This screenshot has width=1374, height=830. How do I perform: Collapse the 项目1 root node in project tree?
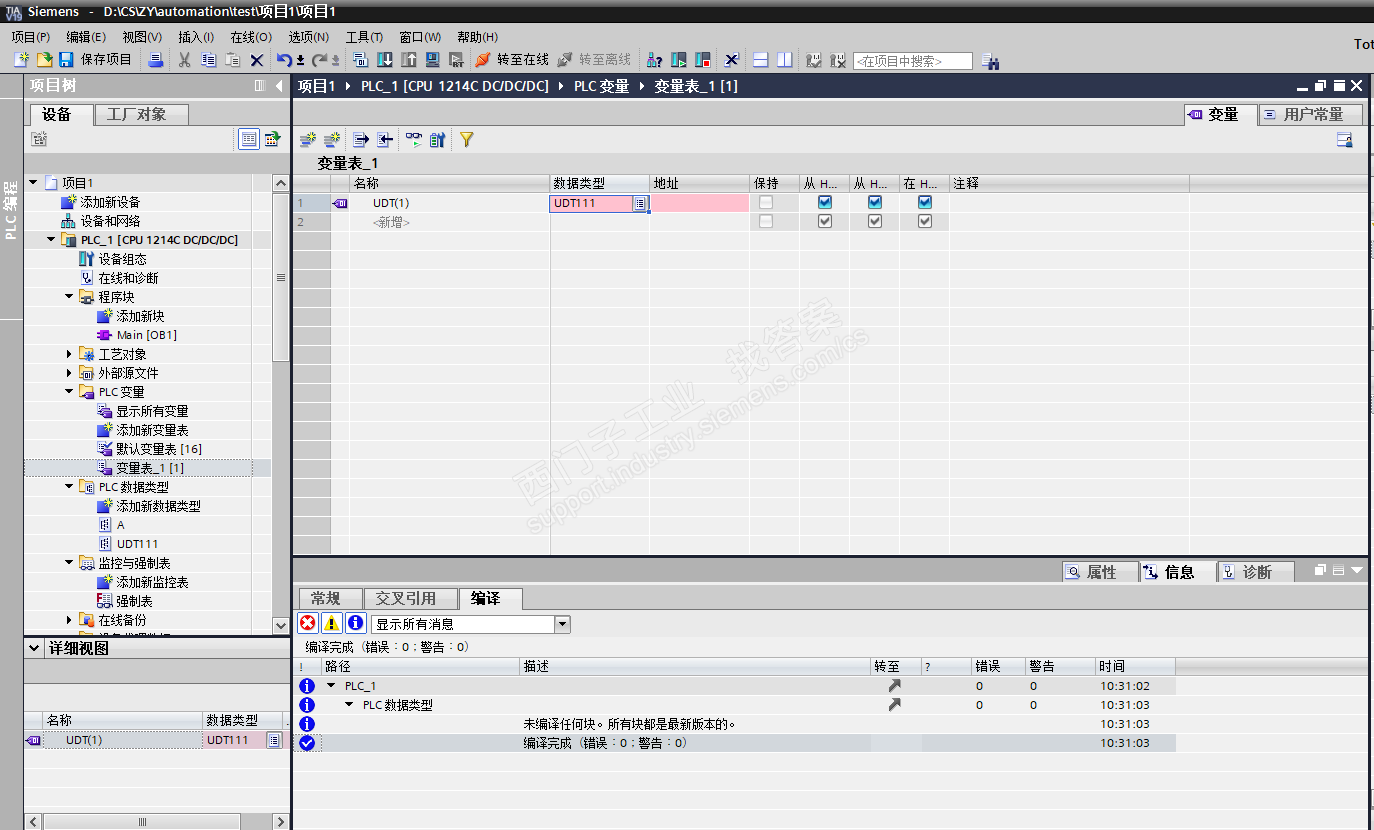(x=33, y=183)
